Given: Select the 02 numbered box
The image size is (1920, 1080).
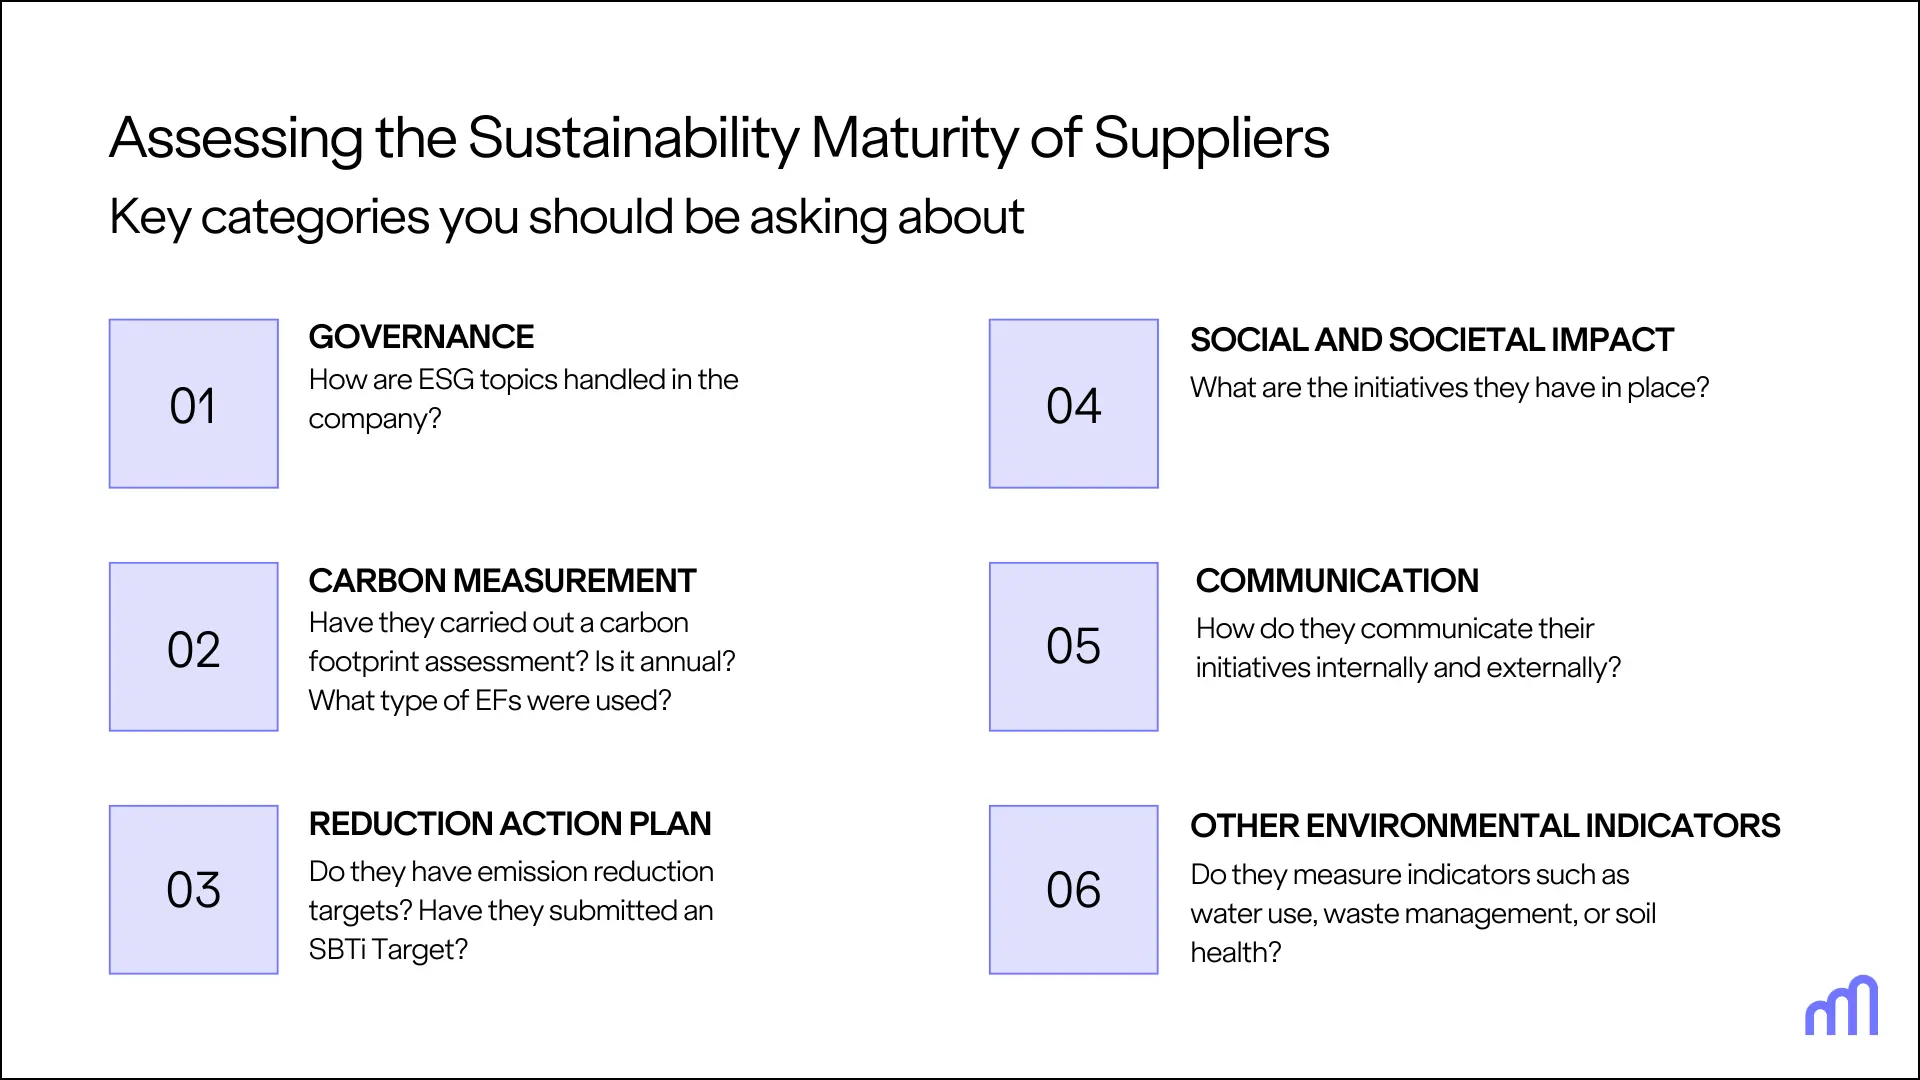Looking at the screenshot, I should pos(193,647).
